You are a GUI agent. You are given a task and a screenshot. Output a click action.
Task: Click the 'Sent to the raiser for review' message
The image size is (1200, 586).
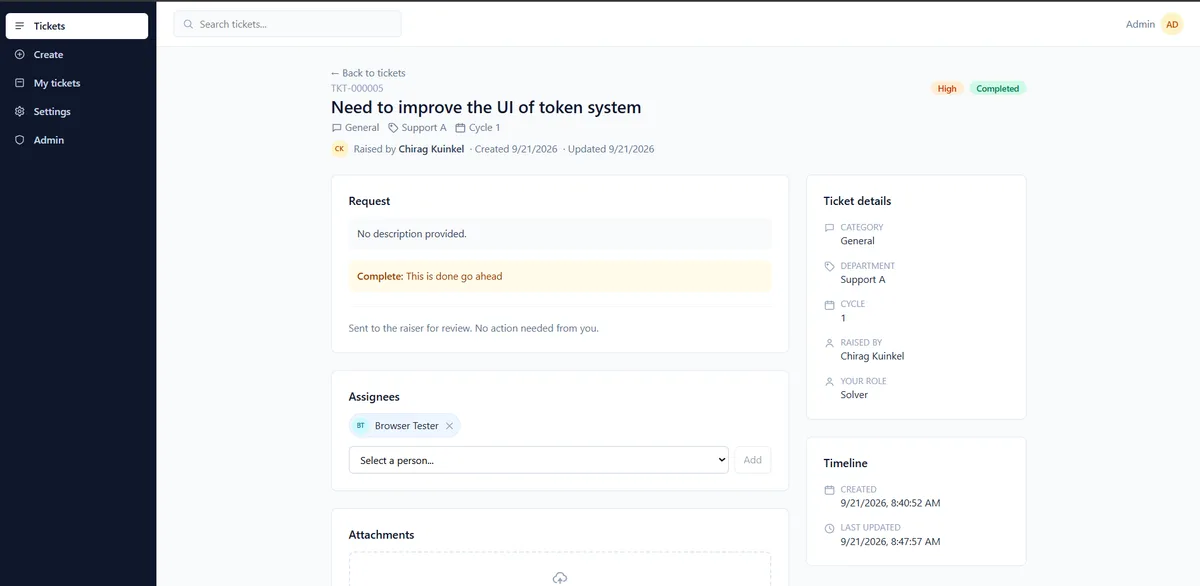[473, 328]
